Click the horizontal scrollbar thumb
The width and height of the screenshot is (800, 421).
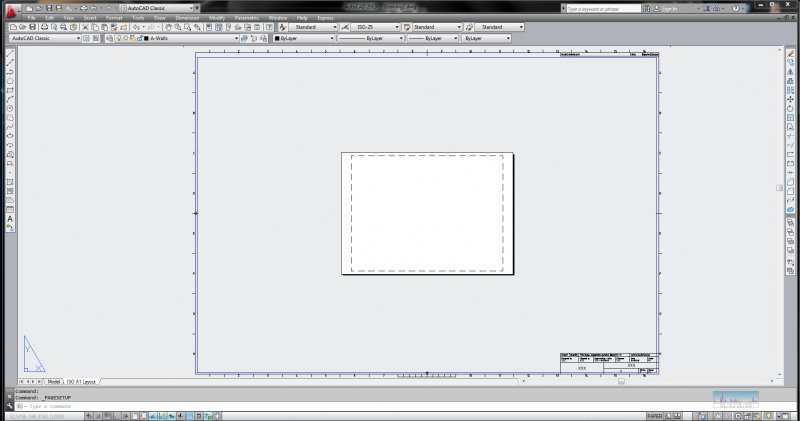pyautogui.click(x=621, y=381)
